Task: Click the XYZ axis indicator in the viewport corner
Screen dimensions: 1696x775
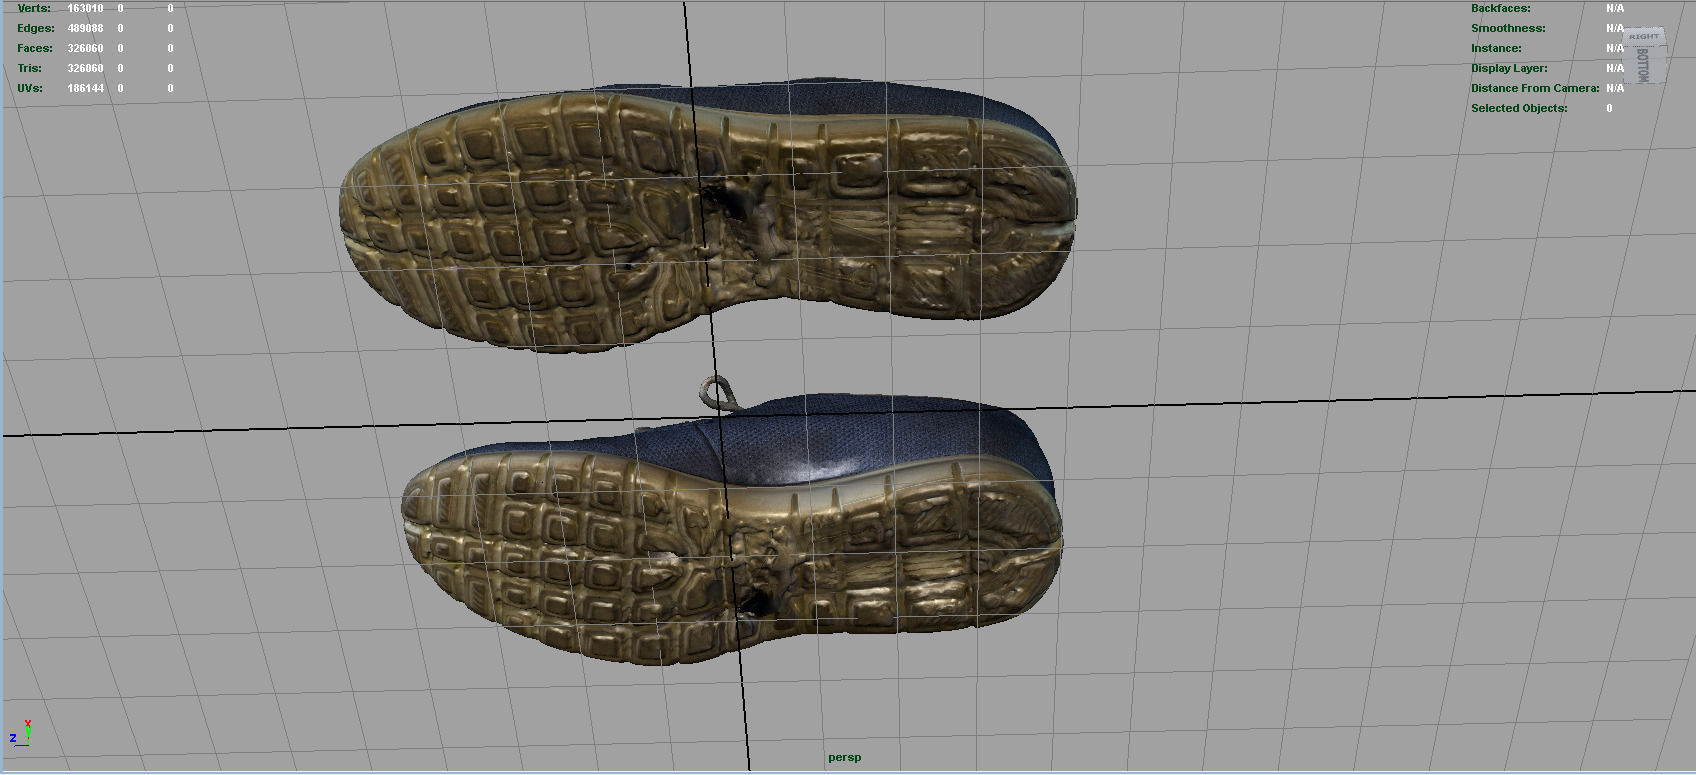Action: coord(21,733)
